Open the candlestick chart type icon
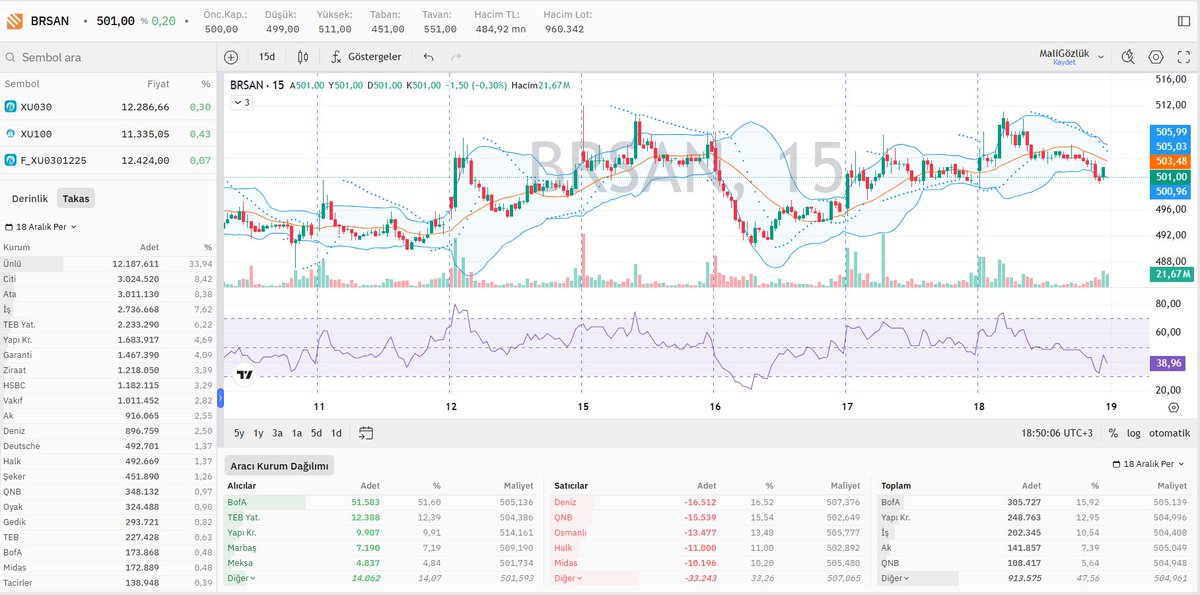 [302, 57]
